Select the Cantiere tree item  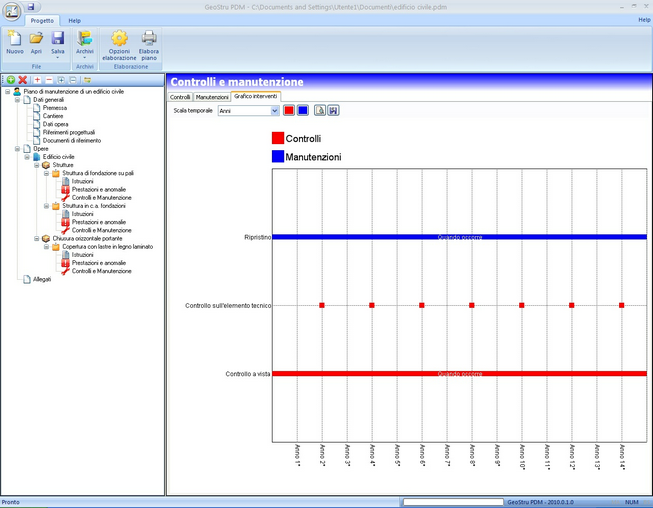click(53, 116)
